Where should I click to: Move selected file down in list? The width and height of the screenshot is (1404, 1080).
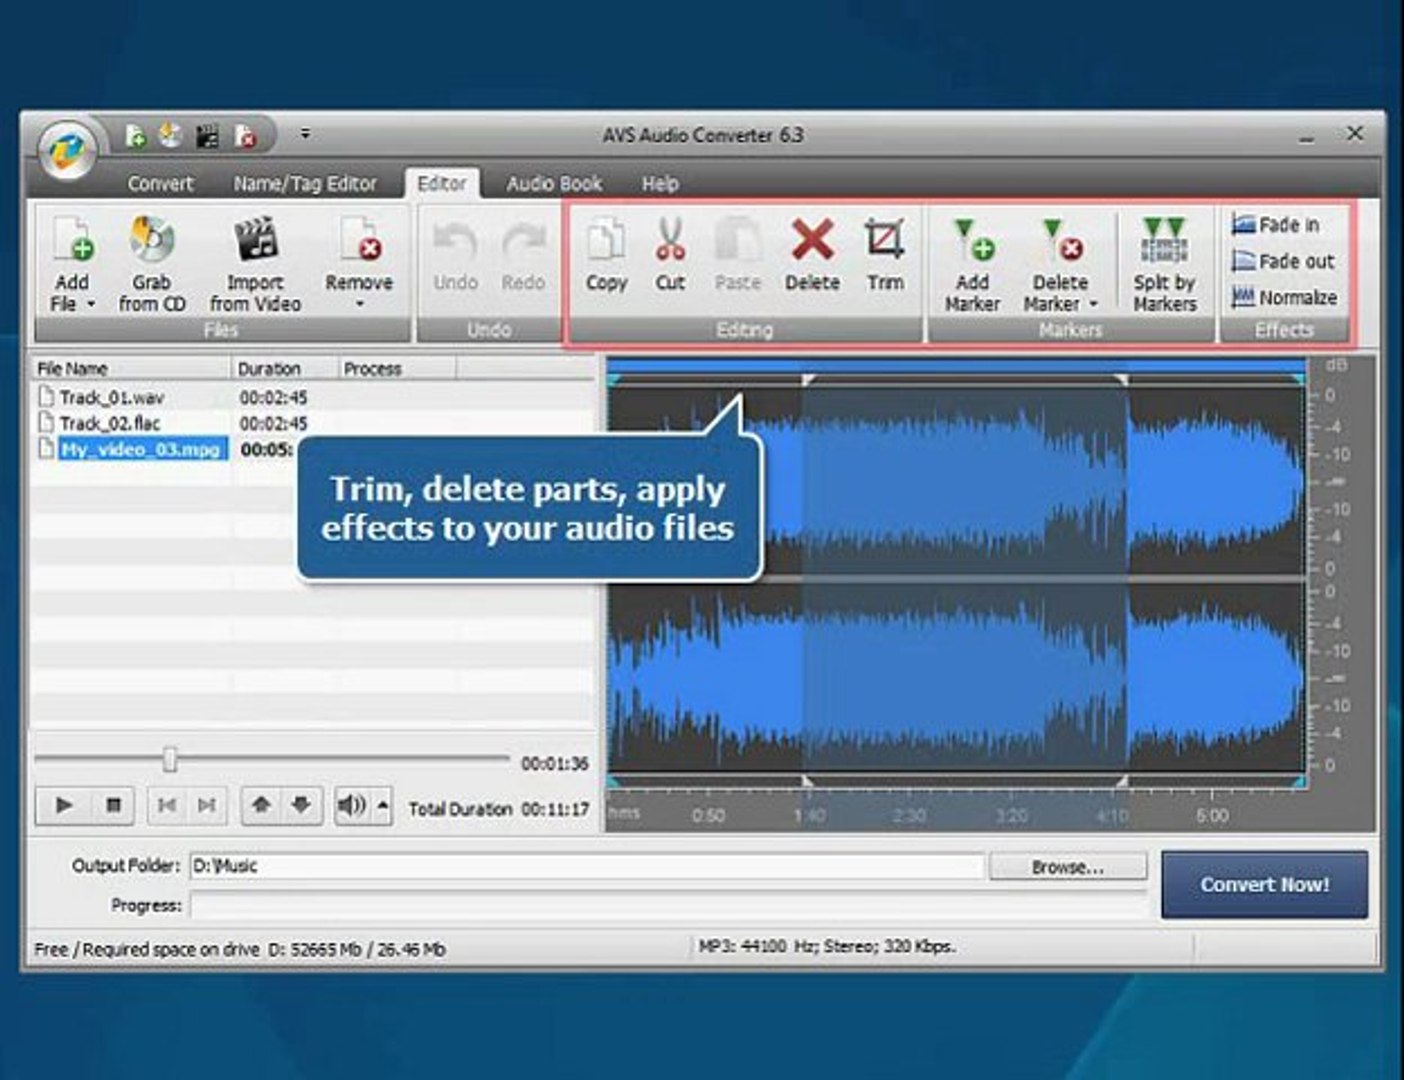tap(301, 805)
